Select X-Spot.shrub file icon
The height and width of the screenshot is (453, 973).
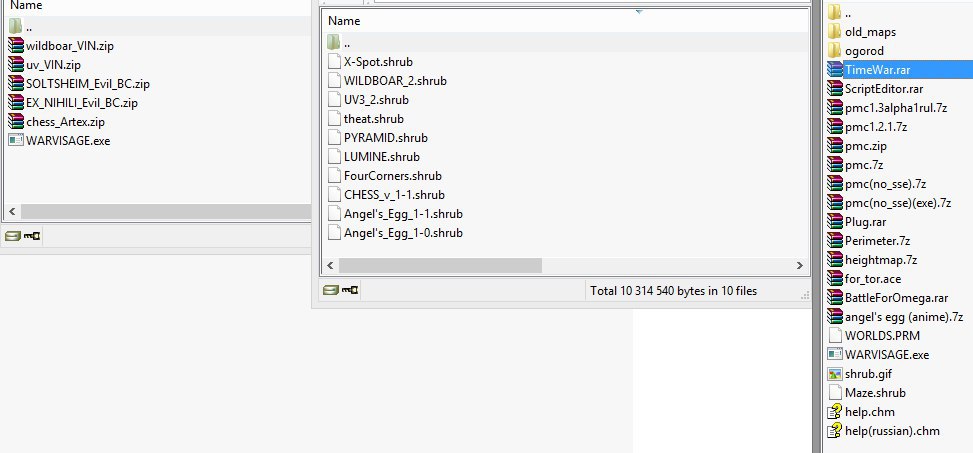[x=334, y=61]
